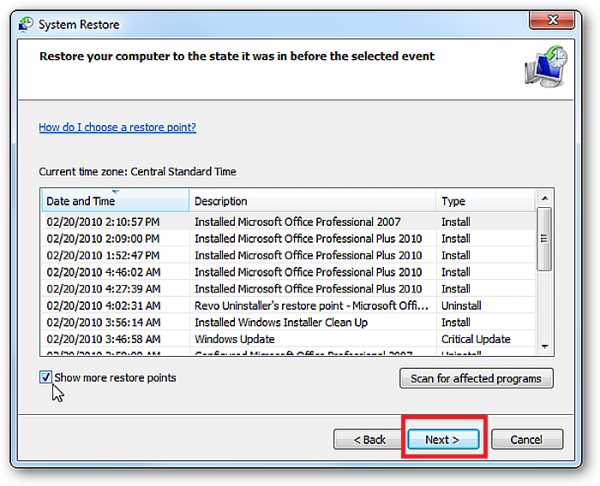Click Install type cell in 2:10:57 PM row
600x486 pixels.
tap(456, 222)
